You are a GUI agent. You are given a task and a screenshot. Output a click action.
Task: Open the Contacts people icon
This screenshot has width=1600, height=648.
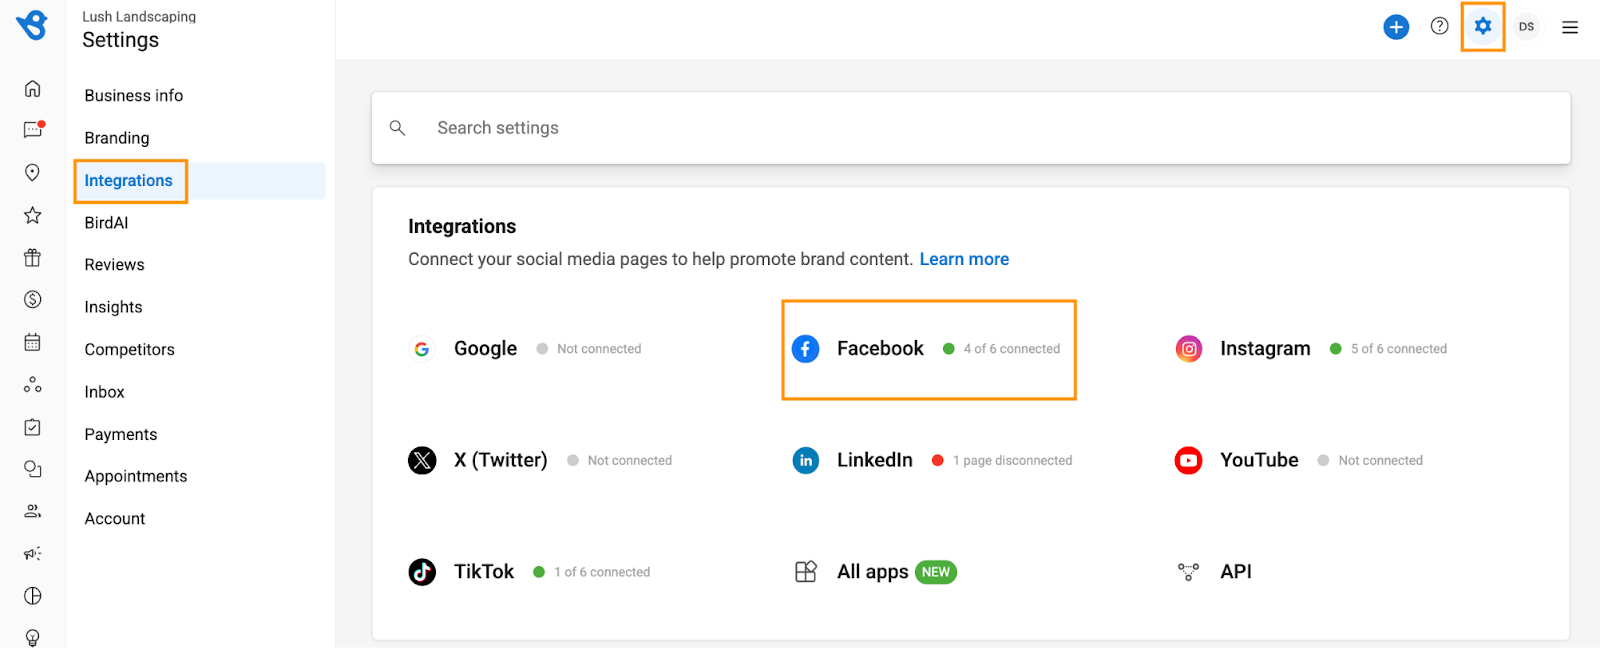pyautogui.click(x=32, y=511)
